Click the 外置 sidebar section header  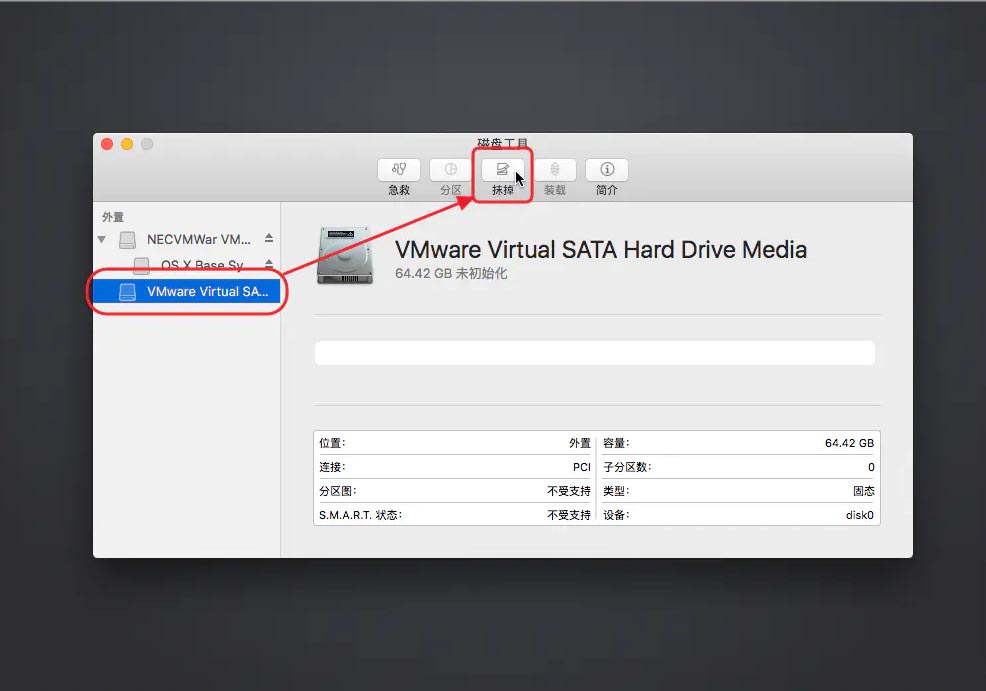(x=113, y=217)
